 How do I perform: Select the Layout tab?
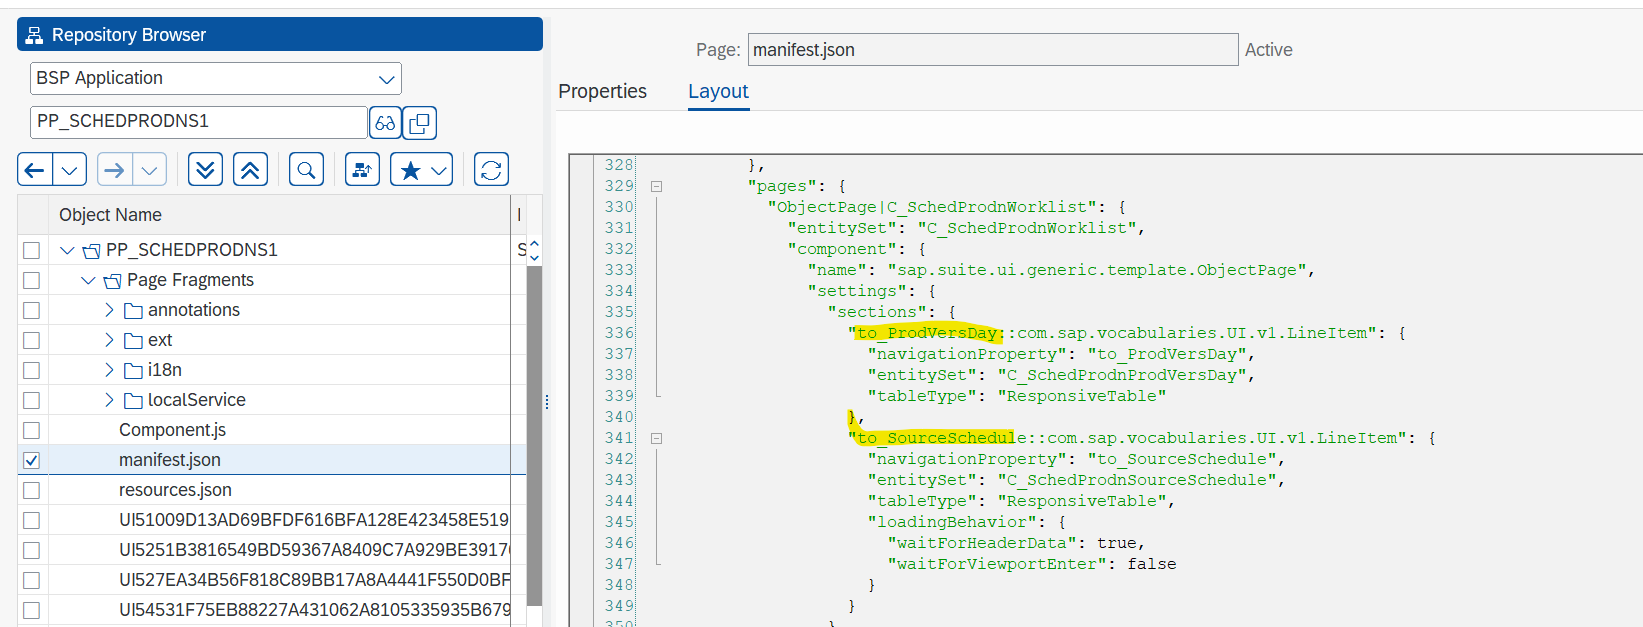tap(718, 91)
